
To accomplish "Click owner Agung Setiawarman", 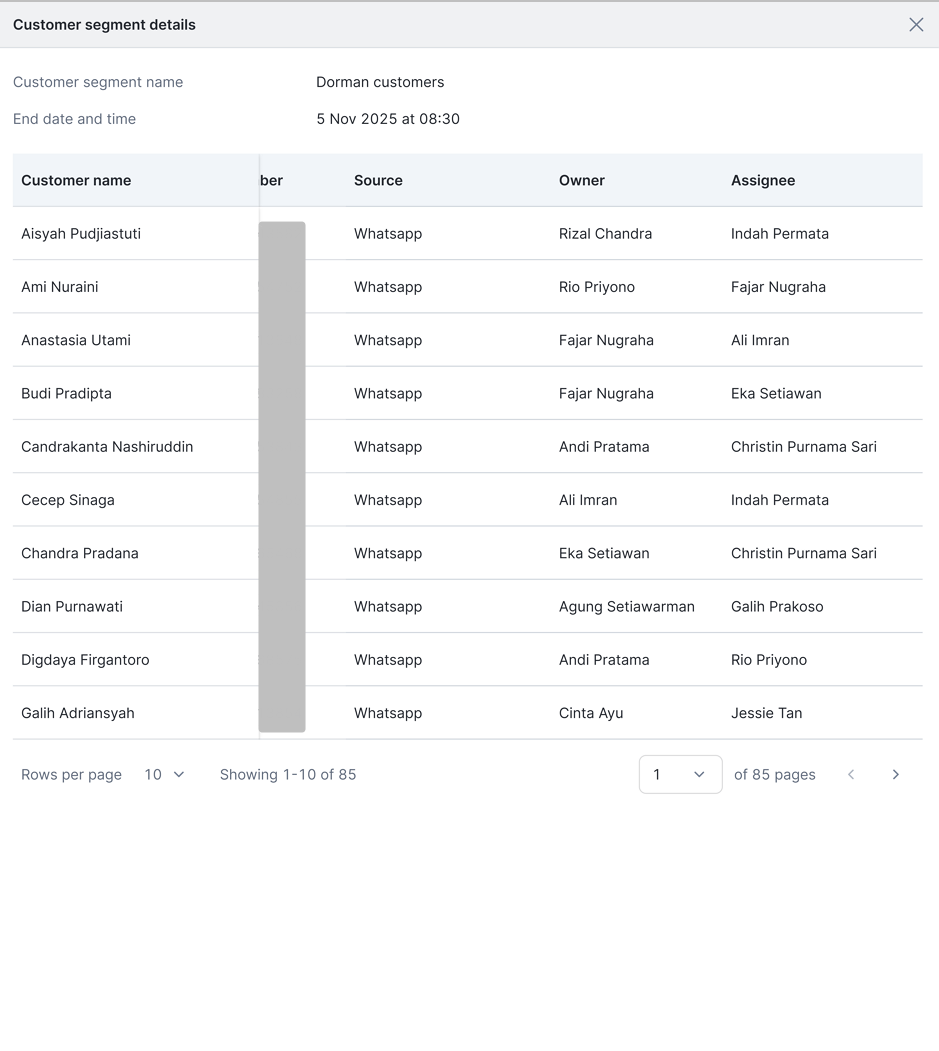I will 627,607.
